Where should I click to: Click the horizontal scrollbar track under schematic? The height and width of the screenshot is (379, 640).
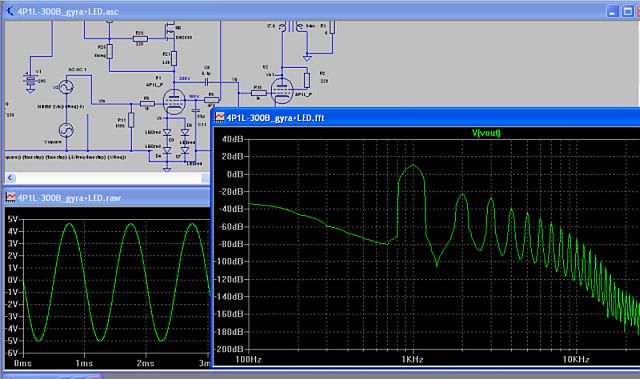[108, 178]
